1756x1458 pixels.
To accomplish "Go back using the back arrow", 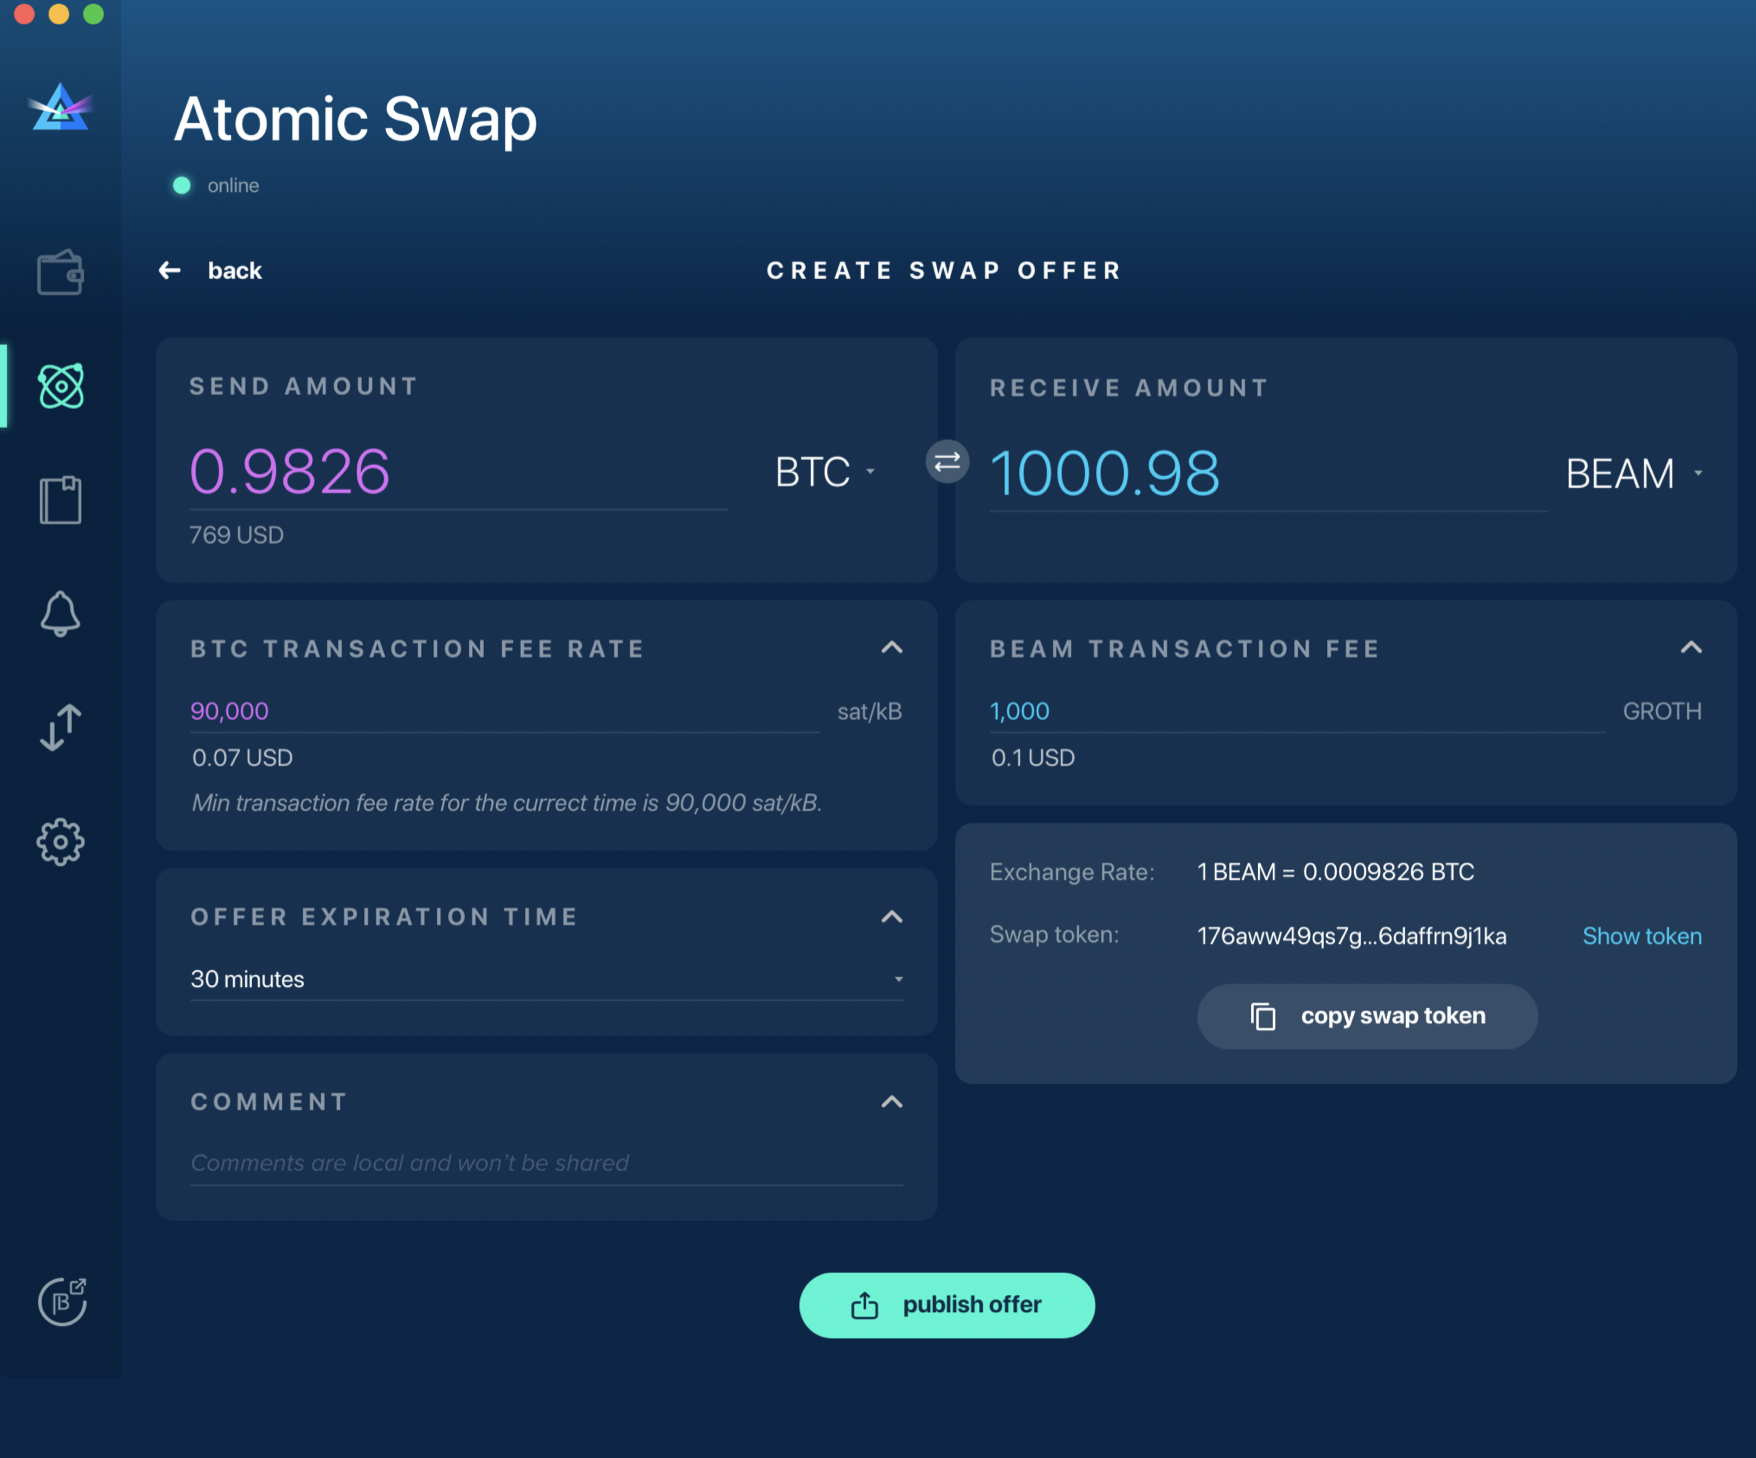I will coord(170,270).
